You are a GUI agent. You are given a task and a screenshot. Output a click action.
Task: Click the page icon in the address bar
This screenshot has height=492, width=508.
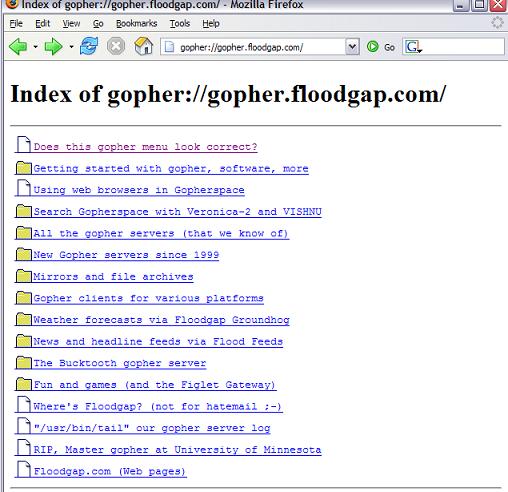click(170, 47)
